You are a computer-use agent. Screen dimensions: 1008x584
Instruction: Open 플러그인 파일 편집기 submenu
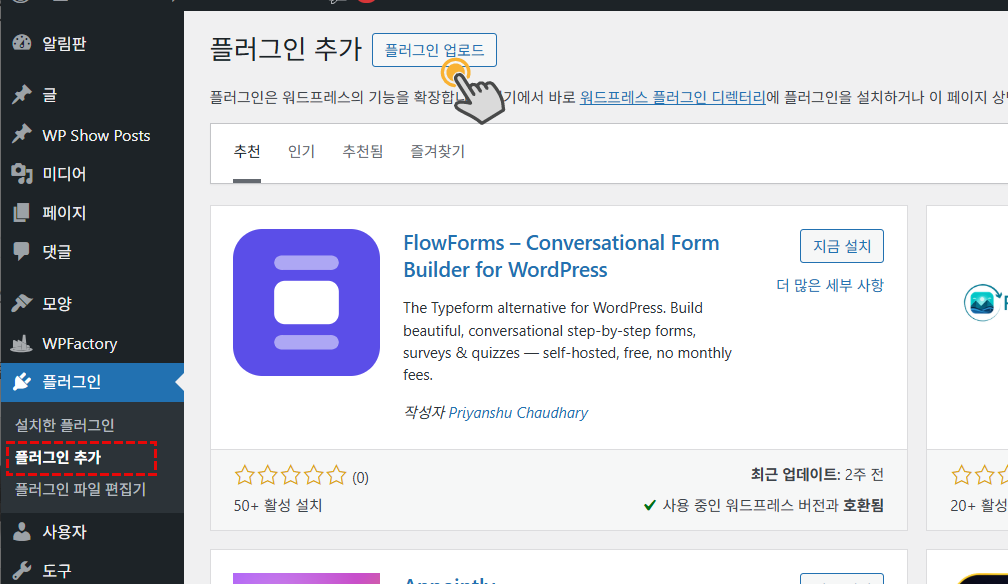click(x=80, y=489)
